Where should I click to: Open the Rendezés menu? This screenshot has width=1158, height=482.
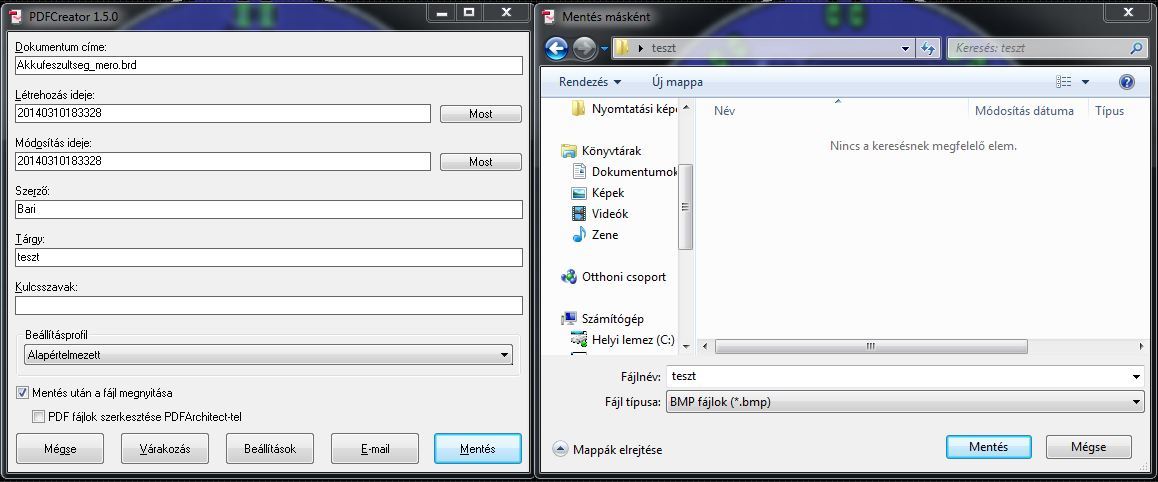[590, 82]
